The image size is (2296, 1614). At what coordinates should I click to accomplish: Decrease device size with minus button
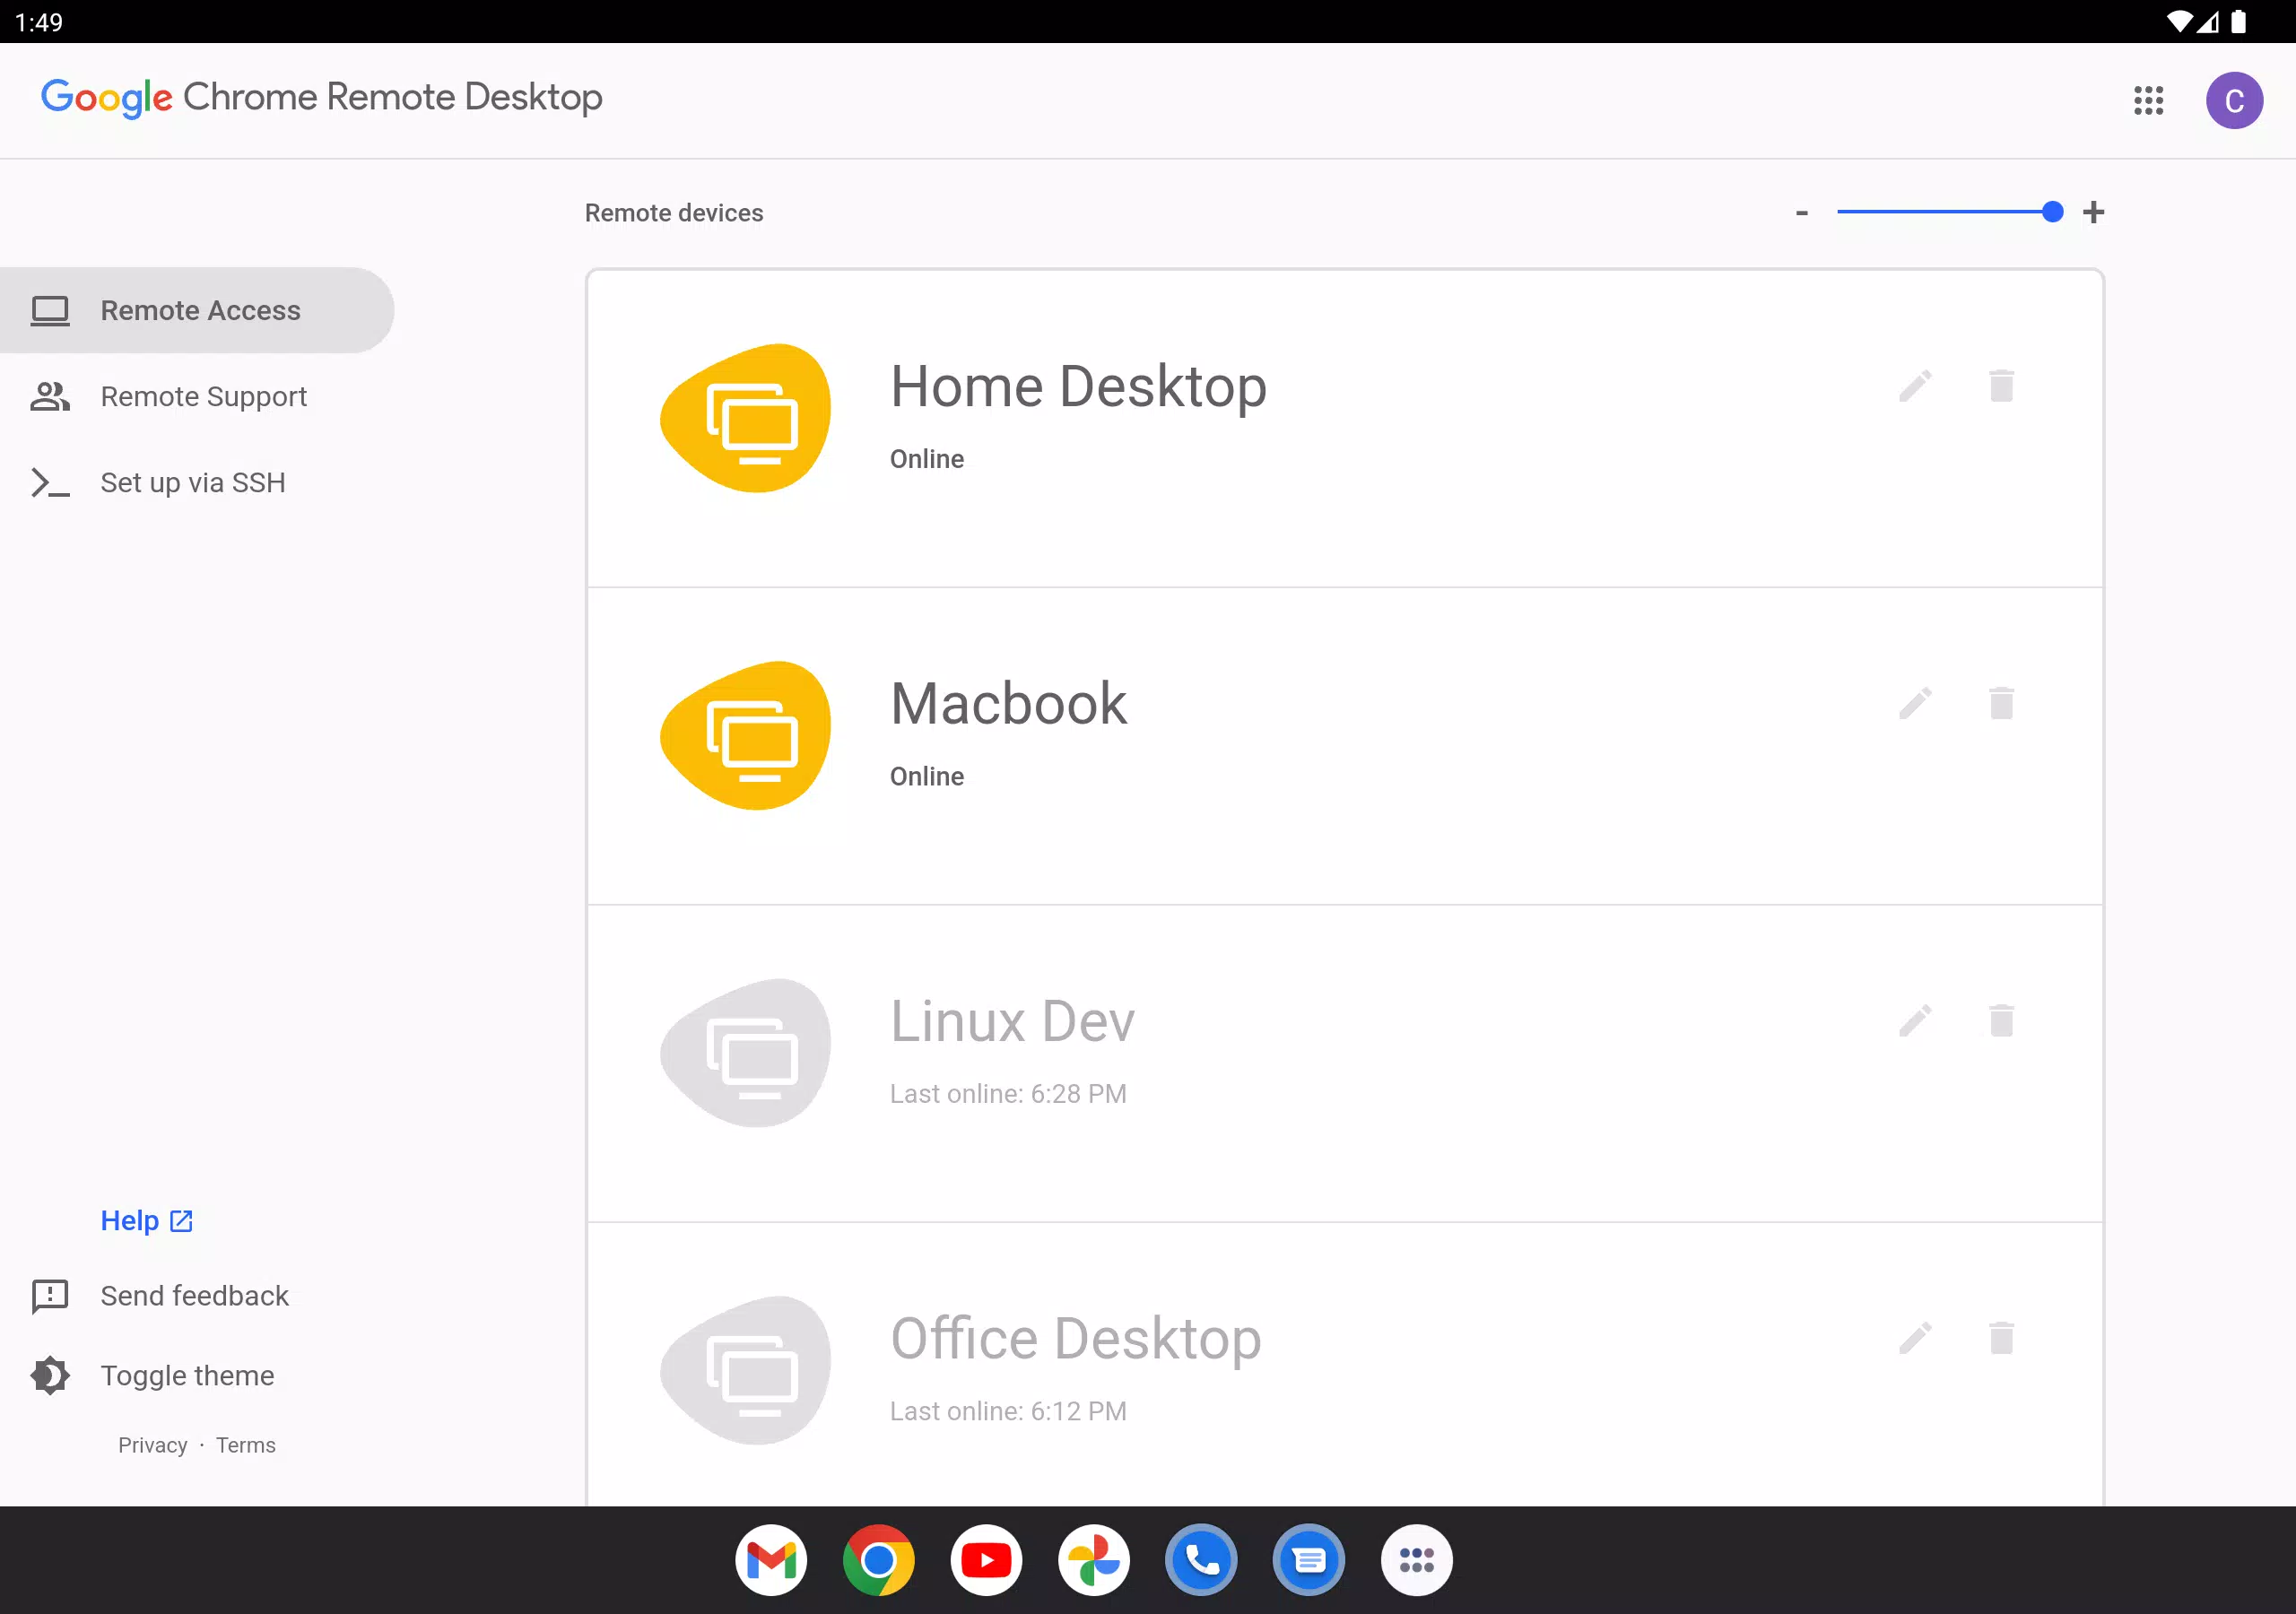[1801, 213]
